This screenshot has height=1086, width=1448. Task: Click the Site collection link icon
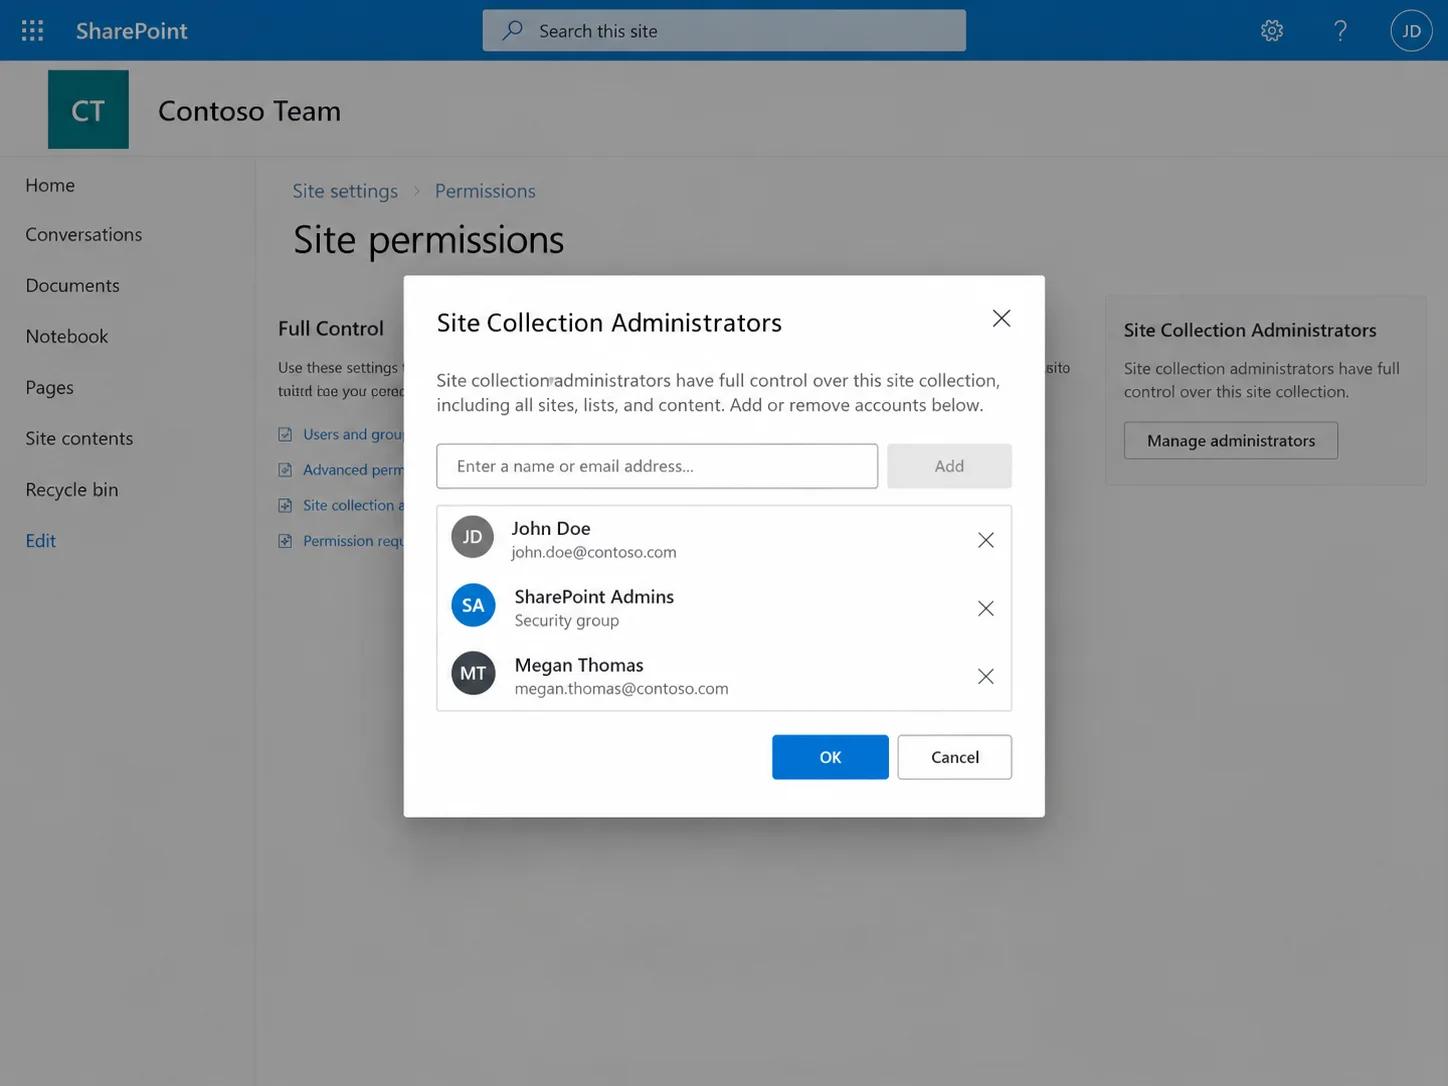click(285, 505)
